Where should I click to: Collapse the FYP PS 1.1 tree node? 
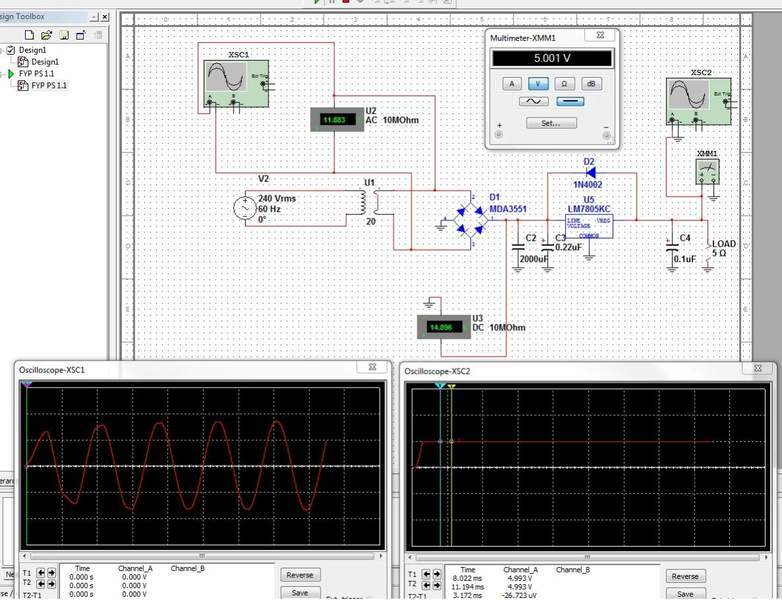coord(3,74)
